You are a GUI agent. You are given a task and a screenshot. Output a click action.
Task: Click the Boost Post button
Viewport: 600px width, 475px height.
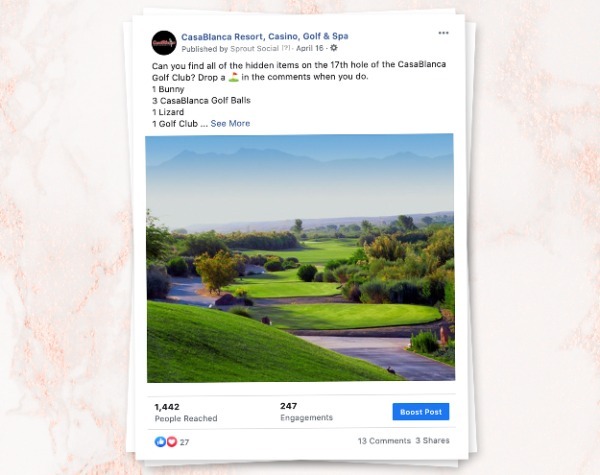pos(421,412)
